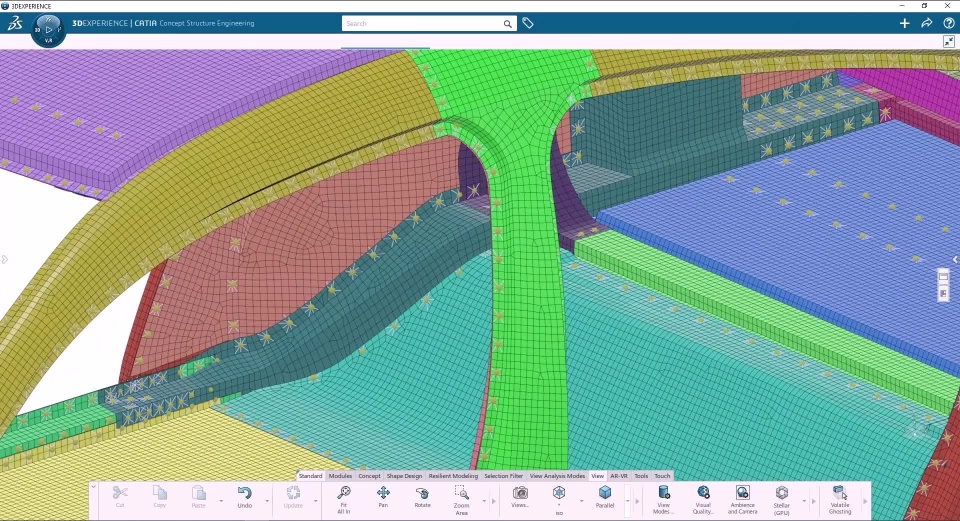960x521 pixels.
Task: Click the share arrow icon
Action: click(x=926, y=23)
